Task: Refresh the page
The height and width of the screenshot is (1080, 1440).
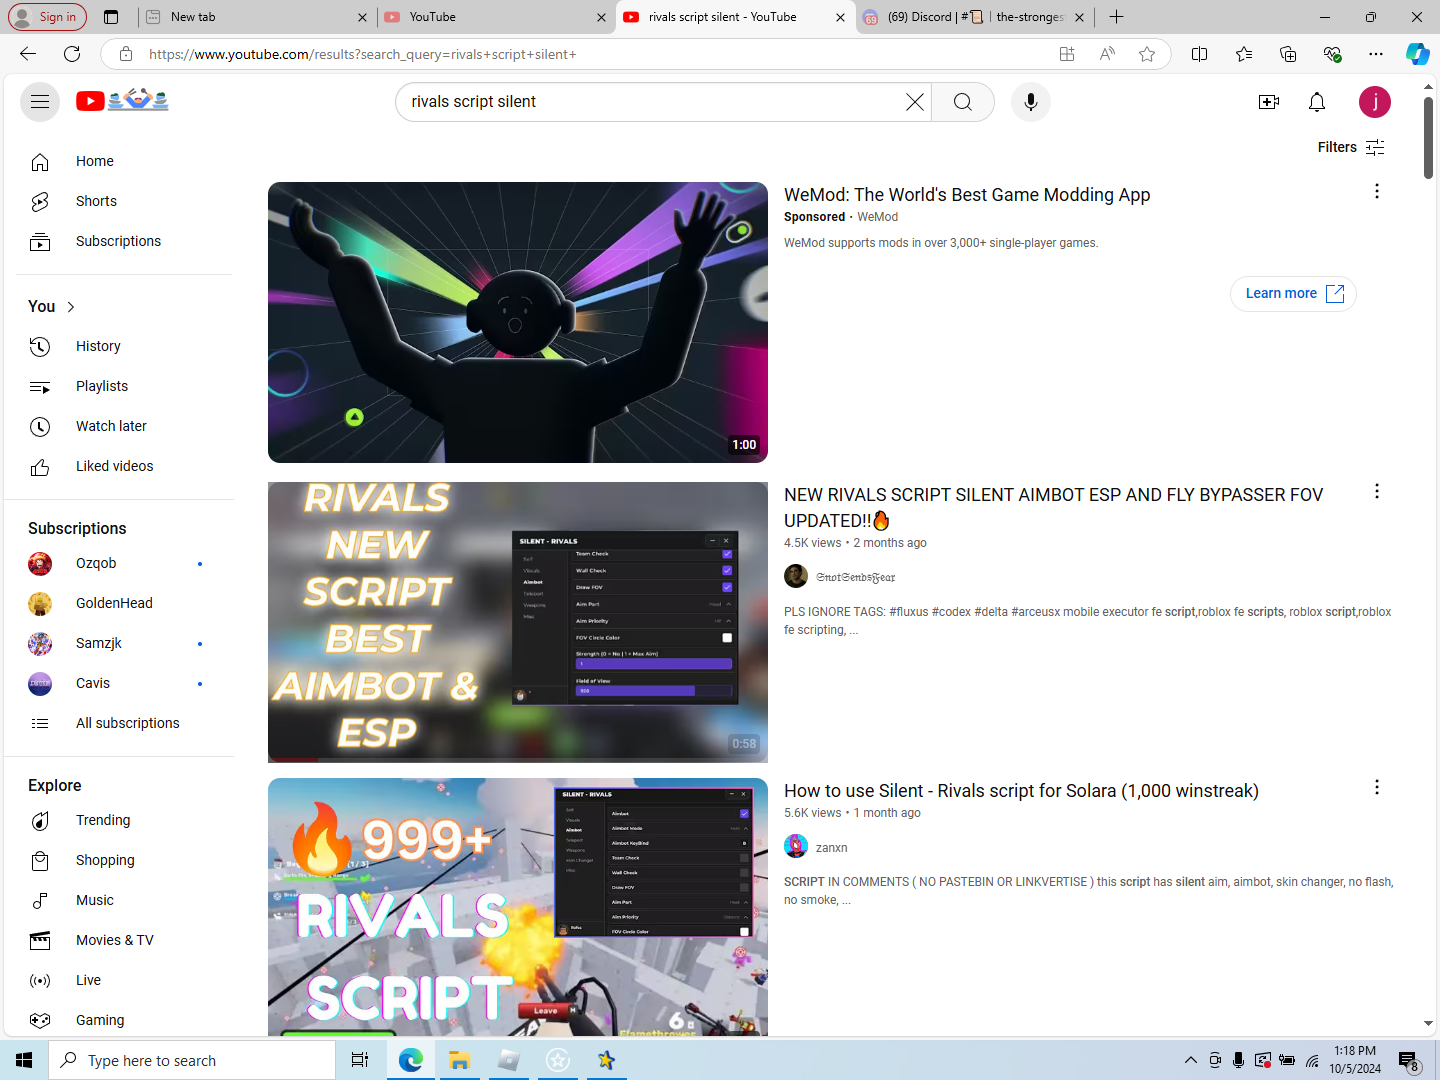Action: (x=72, y=54)
